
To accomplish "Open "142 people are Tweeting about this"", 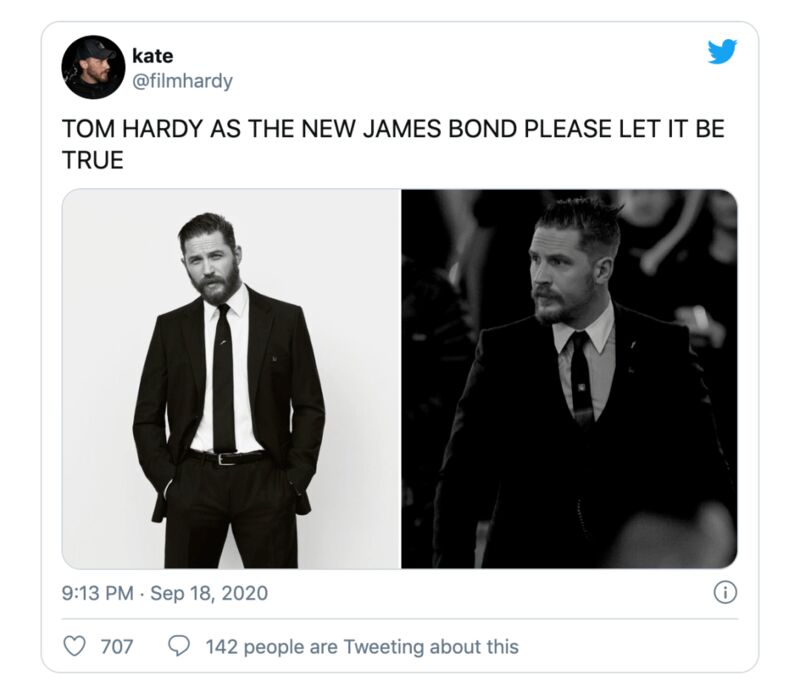I will pyautogui.click(x=362, y=646).
